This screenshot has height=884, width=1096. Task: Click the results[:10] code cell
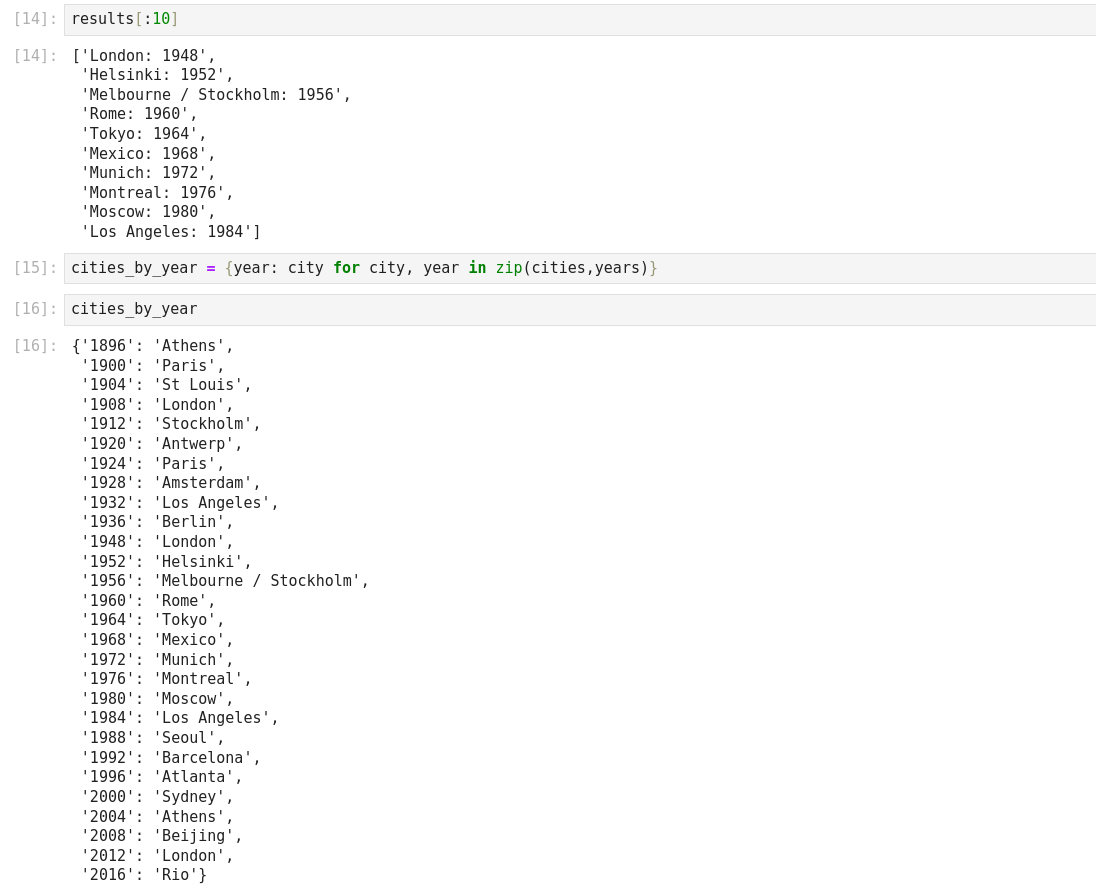click(580, 20)
